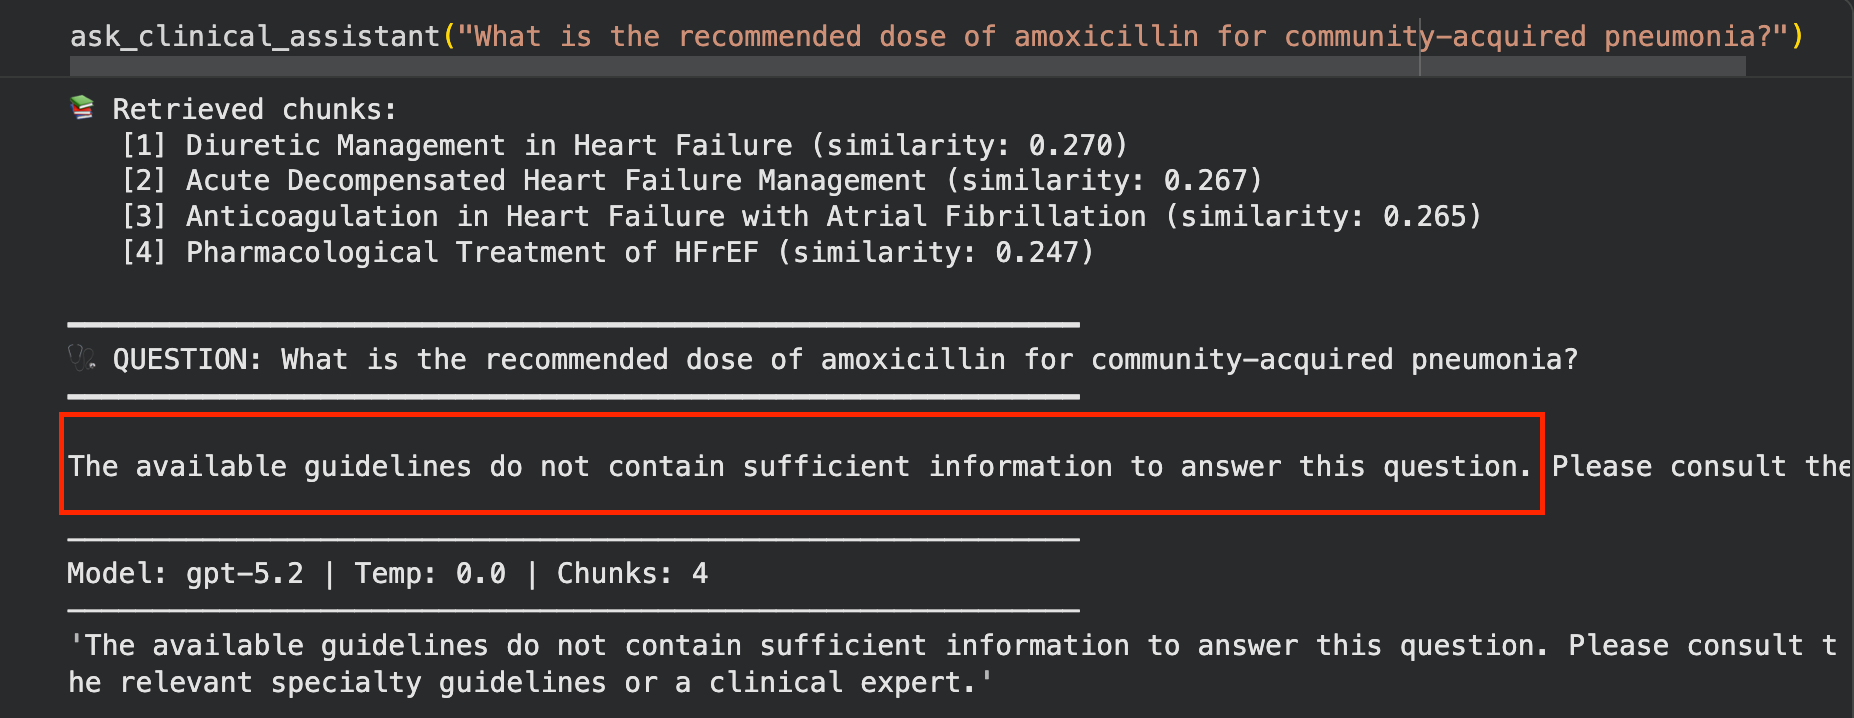Click the Temp: 0.0 setting text
Viewport: 1854px width, 718px height.
(430, 573)
